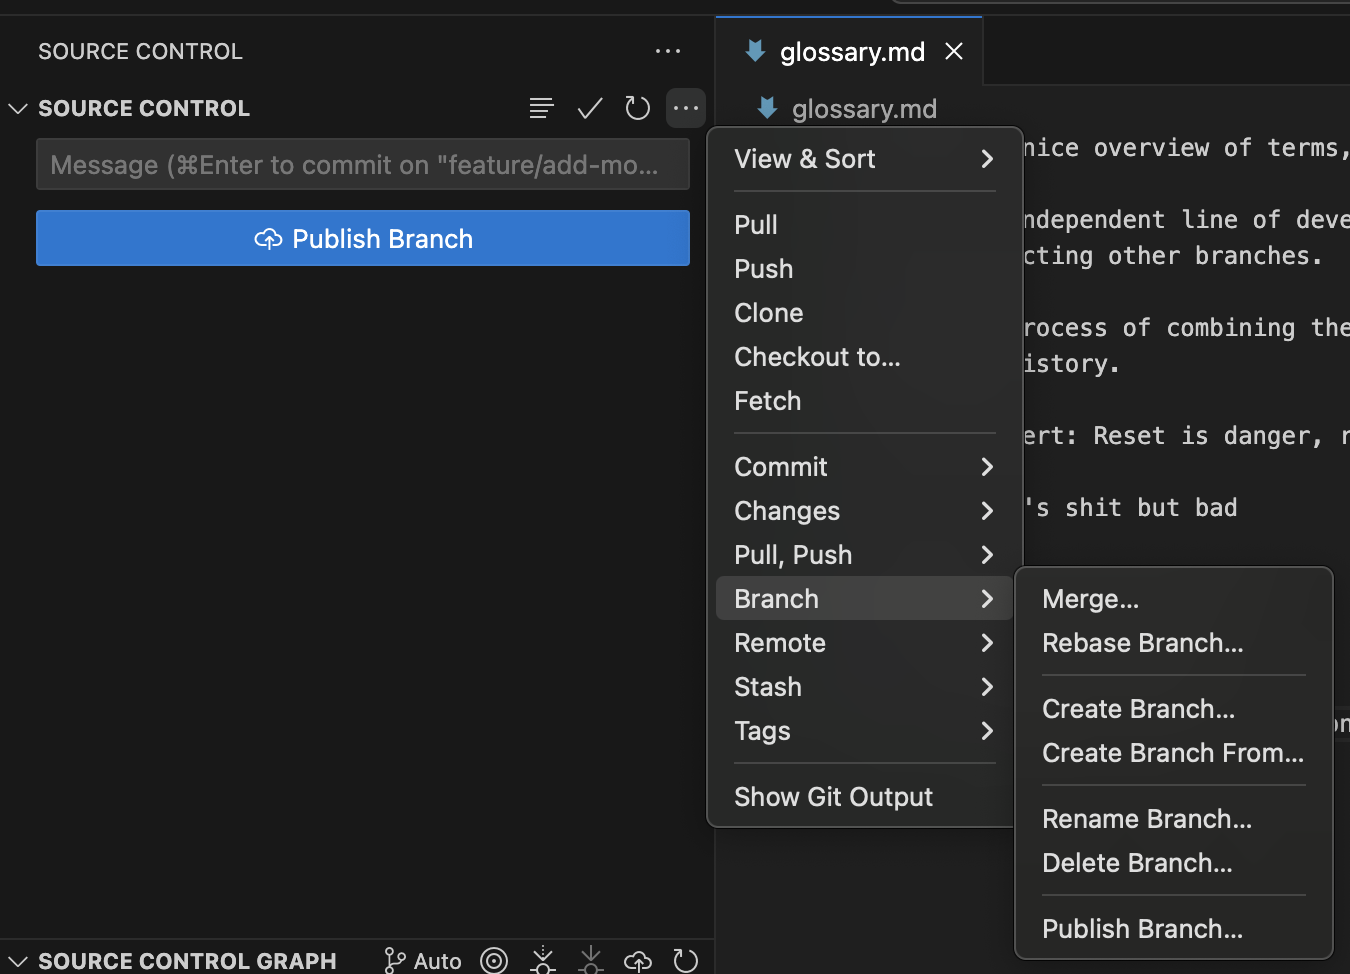Go to current history item target icon
The image size is (1350, 974).
[x=494, y=961]
